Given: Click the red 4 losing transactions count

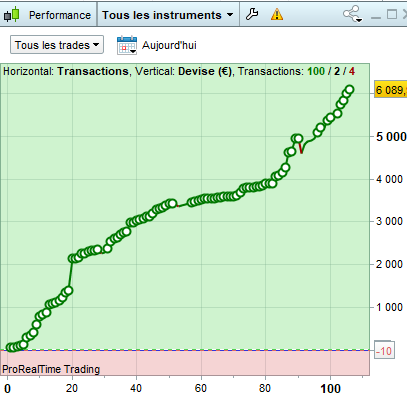Looking at the screenshot, I should [x=352, y=71].
